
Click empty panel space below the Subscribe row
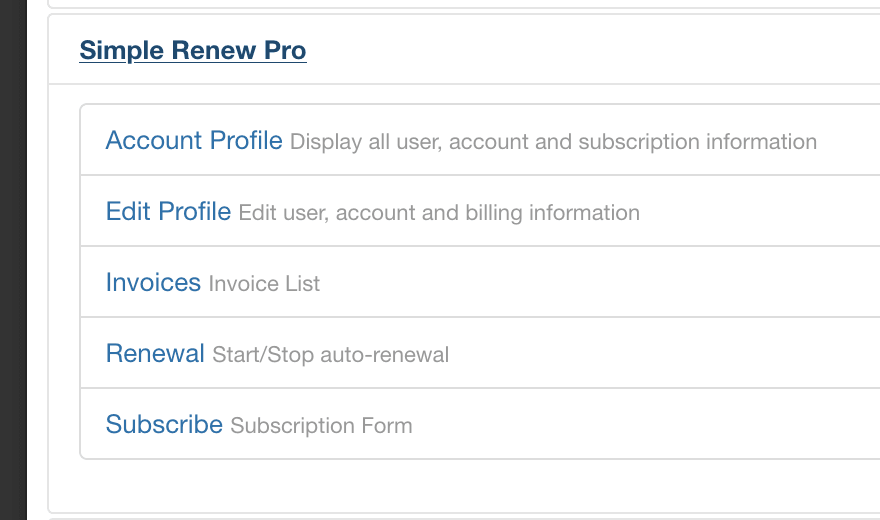point(460,486)
